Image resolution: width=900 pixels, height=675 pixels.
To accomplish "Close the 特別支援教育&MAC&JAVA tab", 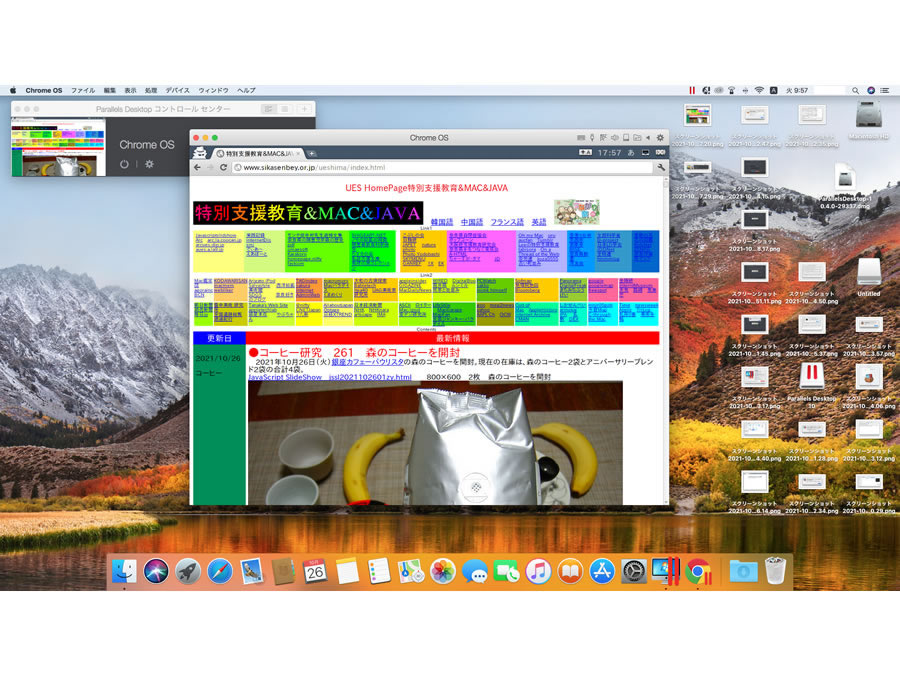I will [298, 154].
